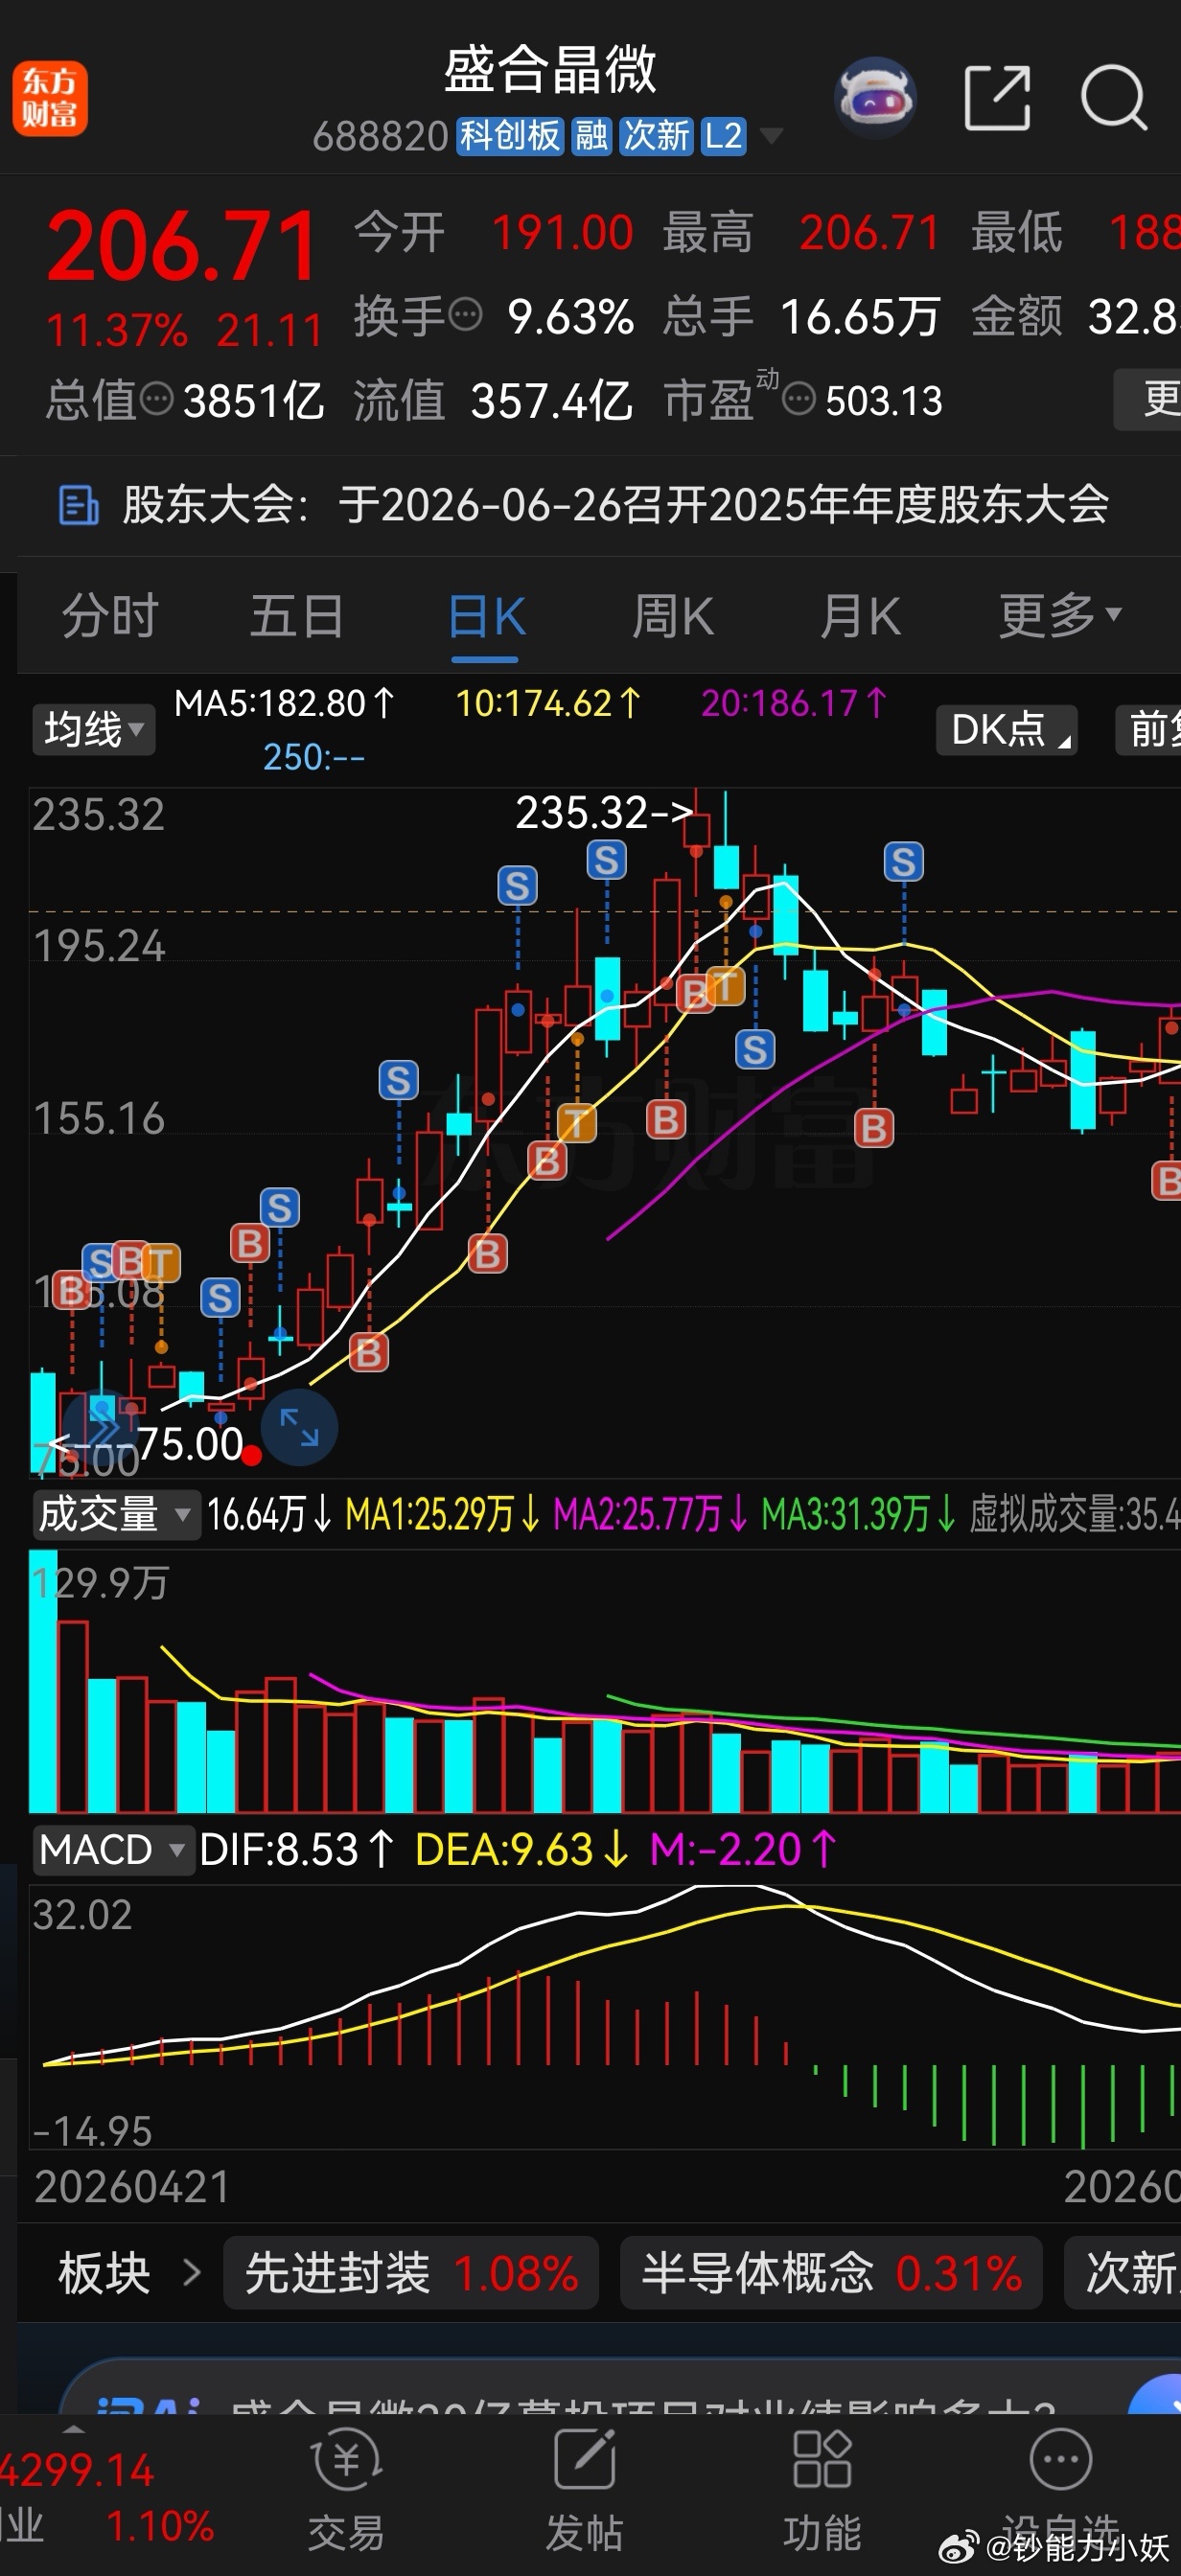
Task: Click DEA:9.63 MACD value
Action: coord(522,1850)
